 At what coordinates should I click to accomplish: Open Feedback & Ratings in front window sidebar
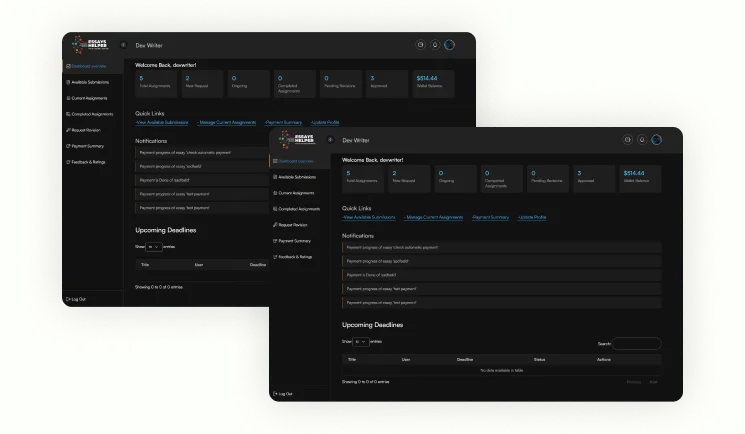click(x=295, y=257)
